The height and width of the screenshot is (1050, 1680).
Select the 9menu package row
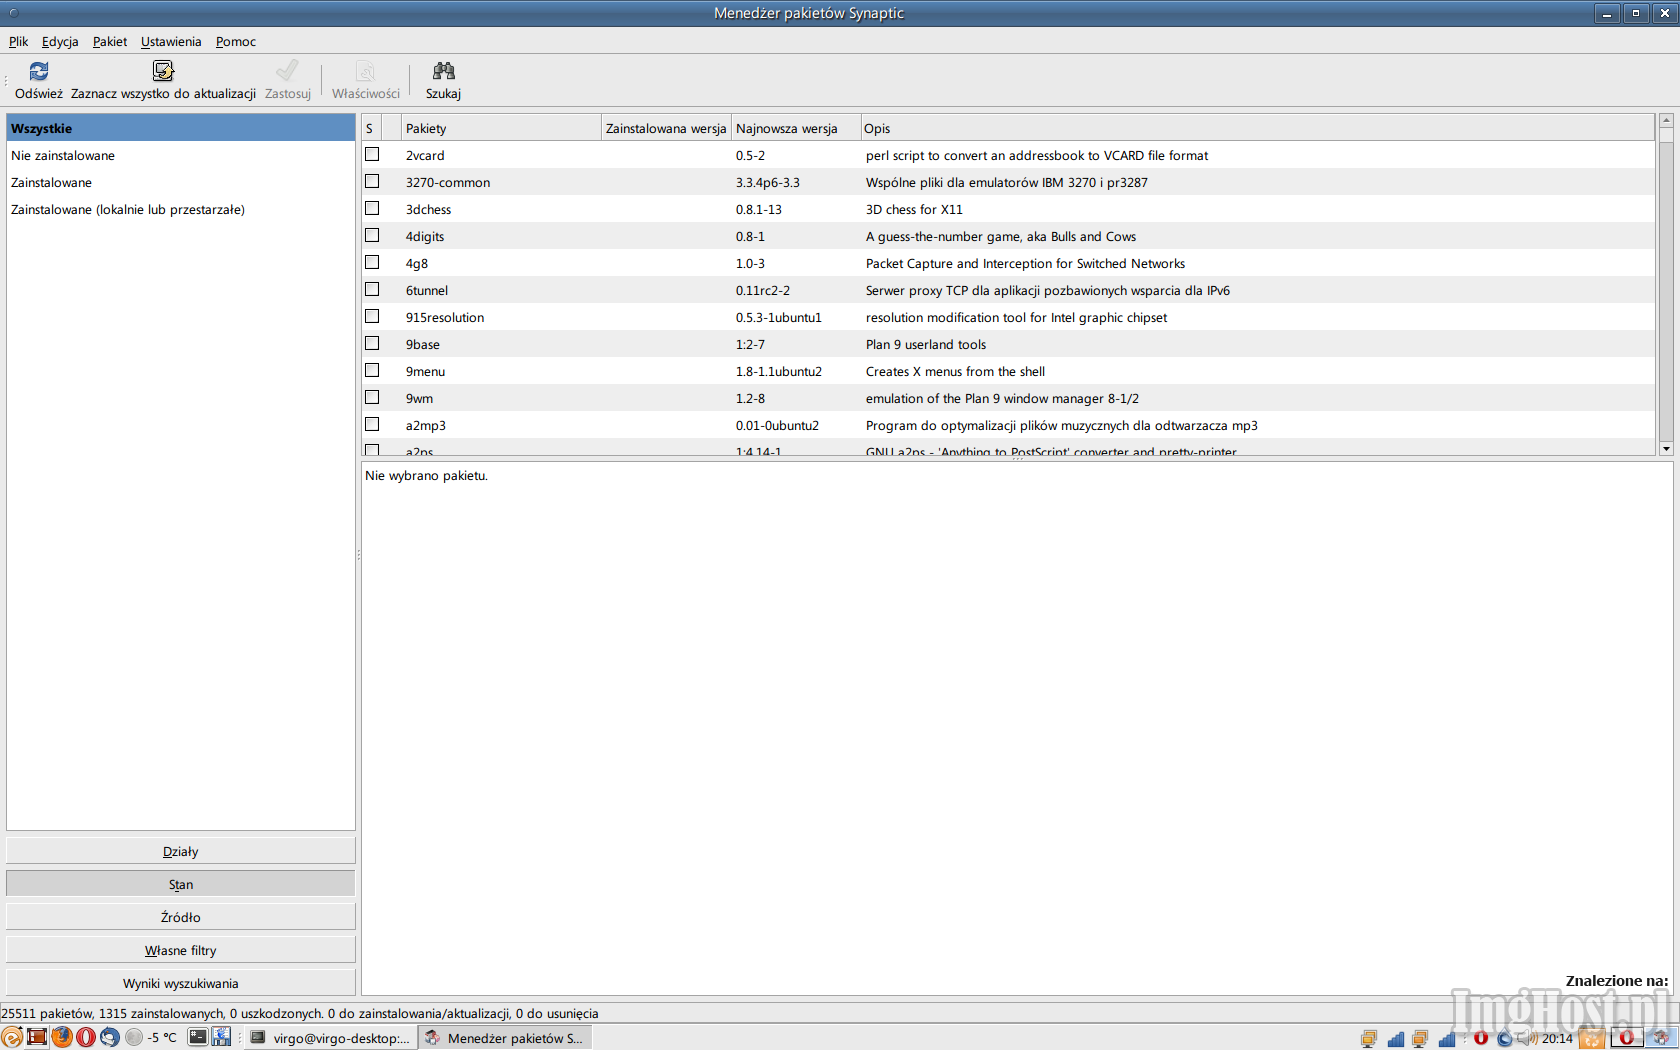(x=1007, y=371)
